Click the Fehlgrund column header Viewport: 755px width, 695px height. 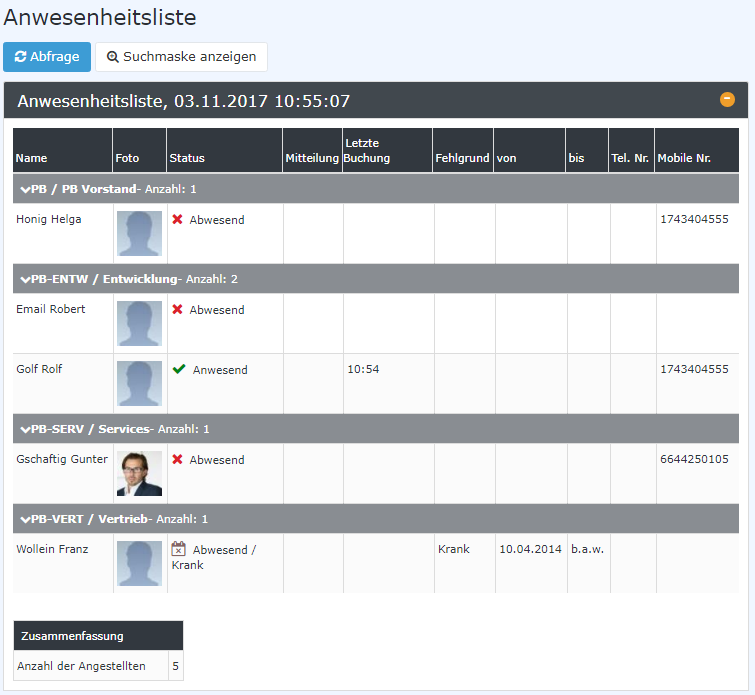click(462, 158)
